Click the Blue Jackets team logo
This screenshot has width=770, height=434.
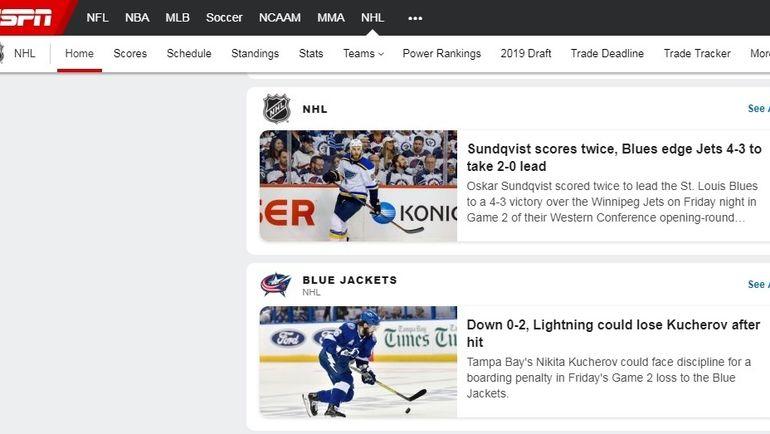(x=276, y=285)
